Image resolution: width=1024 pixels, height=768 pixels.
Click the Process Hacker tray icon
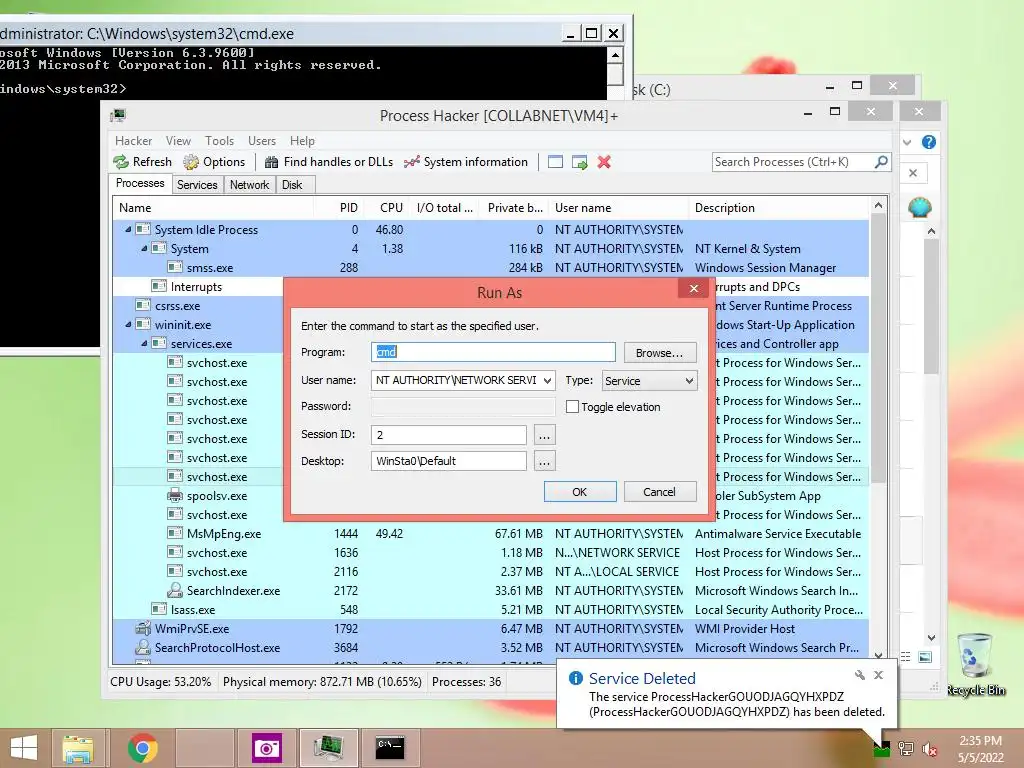click(x=882, y=748)
